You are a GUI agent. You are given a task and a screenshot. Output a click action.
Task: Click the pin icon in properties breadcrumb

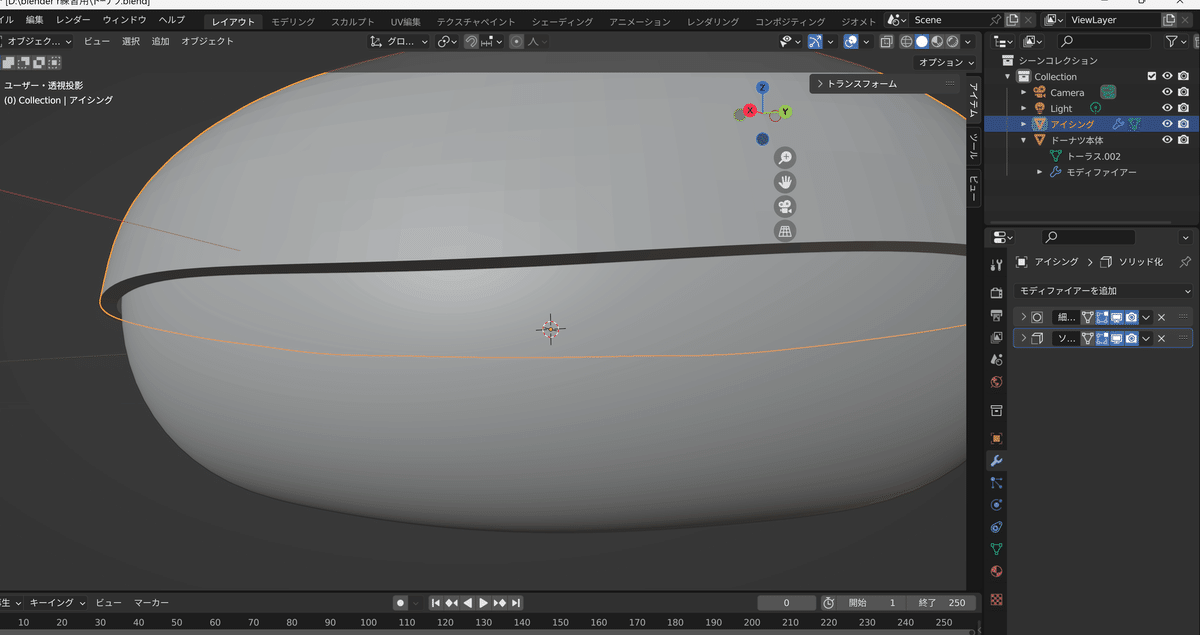pyautogui.click(x=1186, y=262)
